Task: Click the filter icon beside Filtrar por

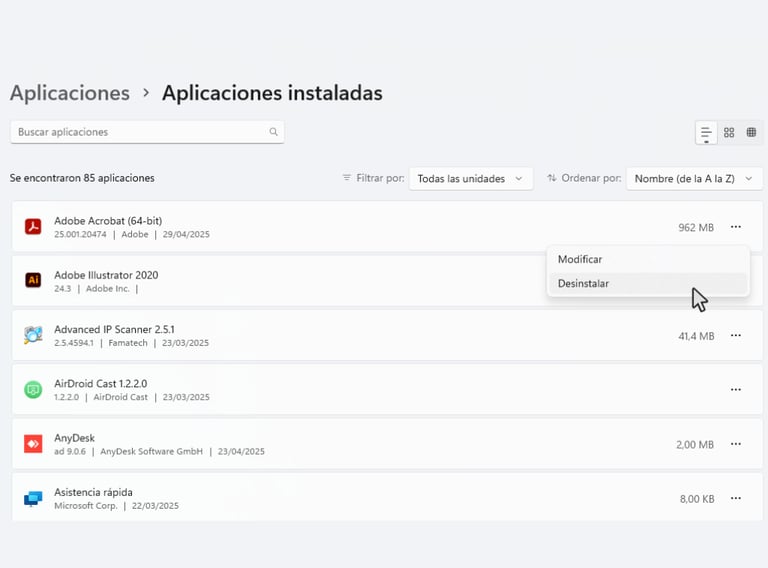Action: point(347,178)
